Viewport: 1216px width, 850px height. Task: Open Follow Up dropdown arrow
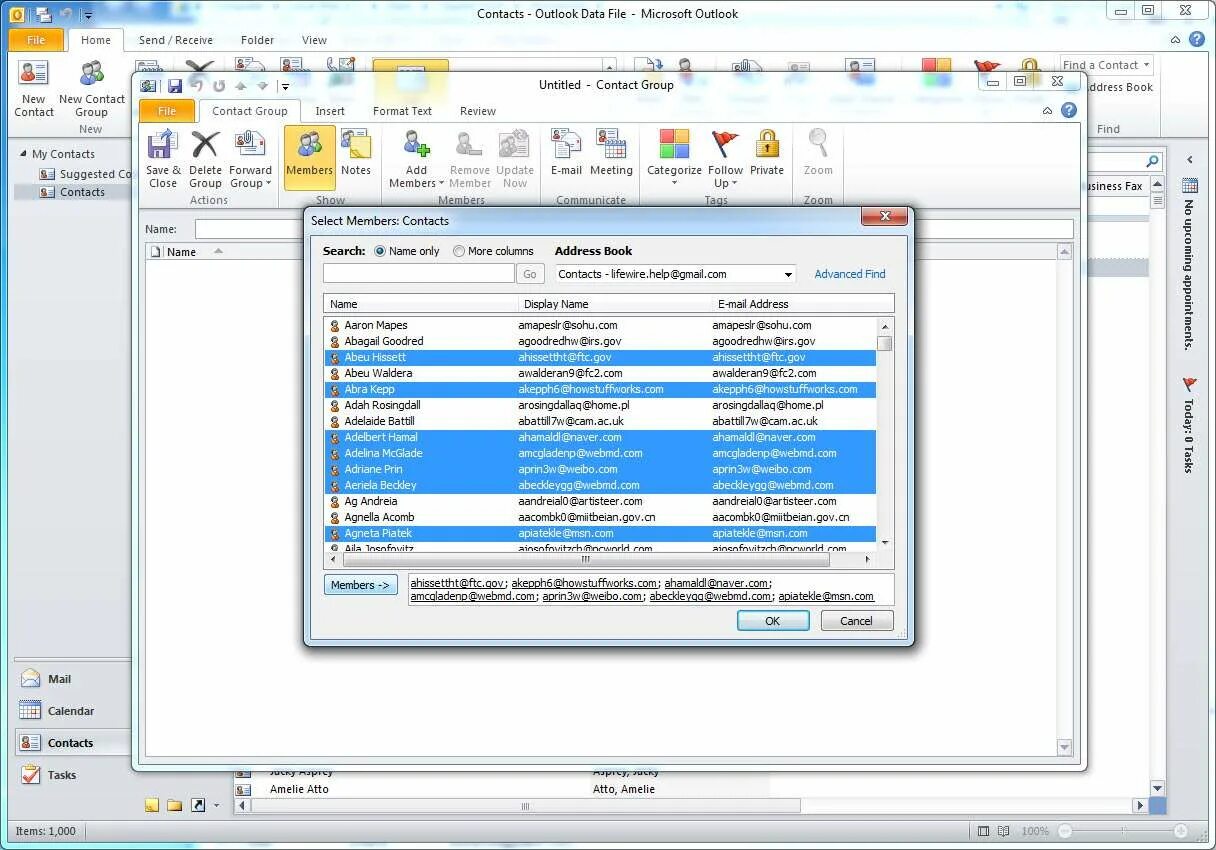coord(734,184)
